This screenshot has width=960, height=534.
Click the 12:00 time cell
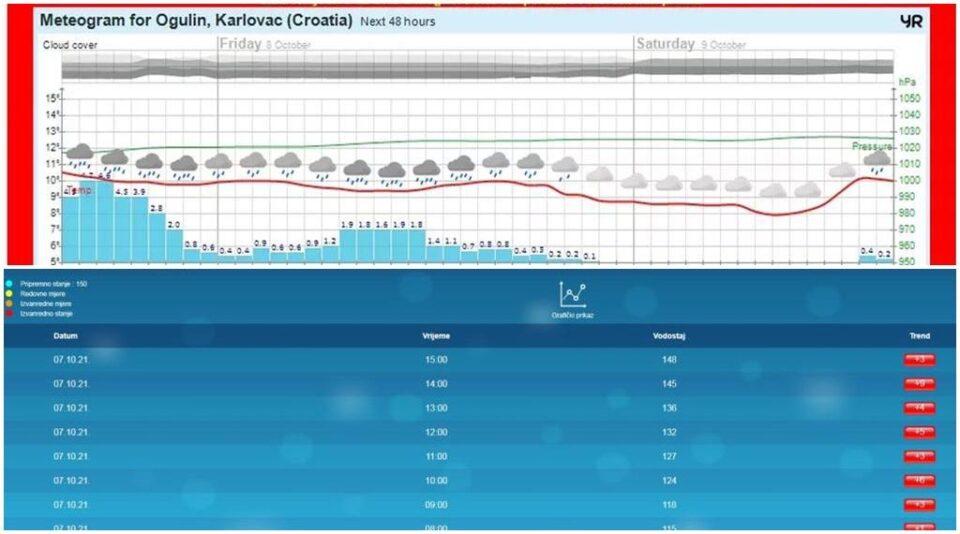(x=436, y=432)
